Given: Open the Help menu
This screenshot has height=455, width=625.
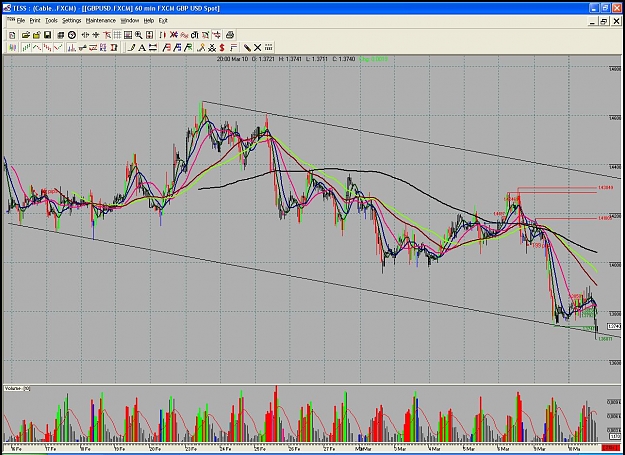Looking at the screenshot, I should pos(149,20).
